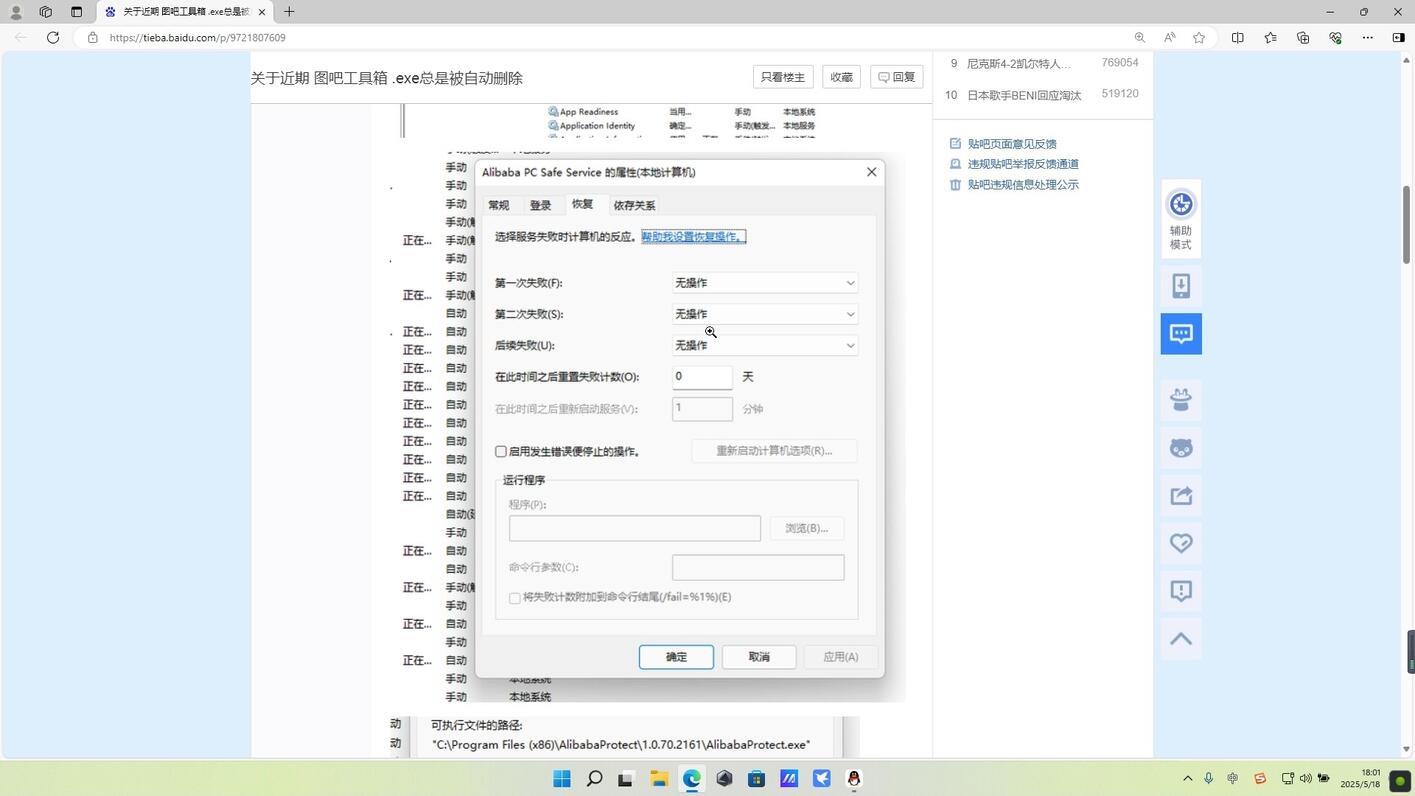Image resolution: width=1415 pixels, height=796 pixels.
Task: Open the volume tray icon
Action: [1305, 778]
